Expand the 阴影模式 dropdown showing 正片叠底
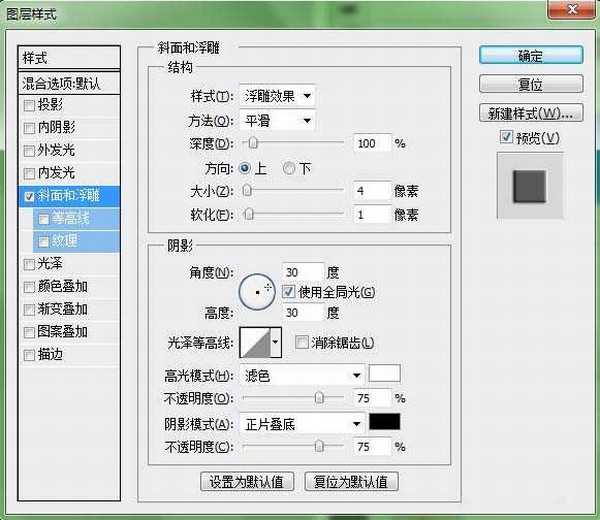 tap(302, 423)
